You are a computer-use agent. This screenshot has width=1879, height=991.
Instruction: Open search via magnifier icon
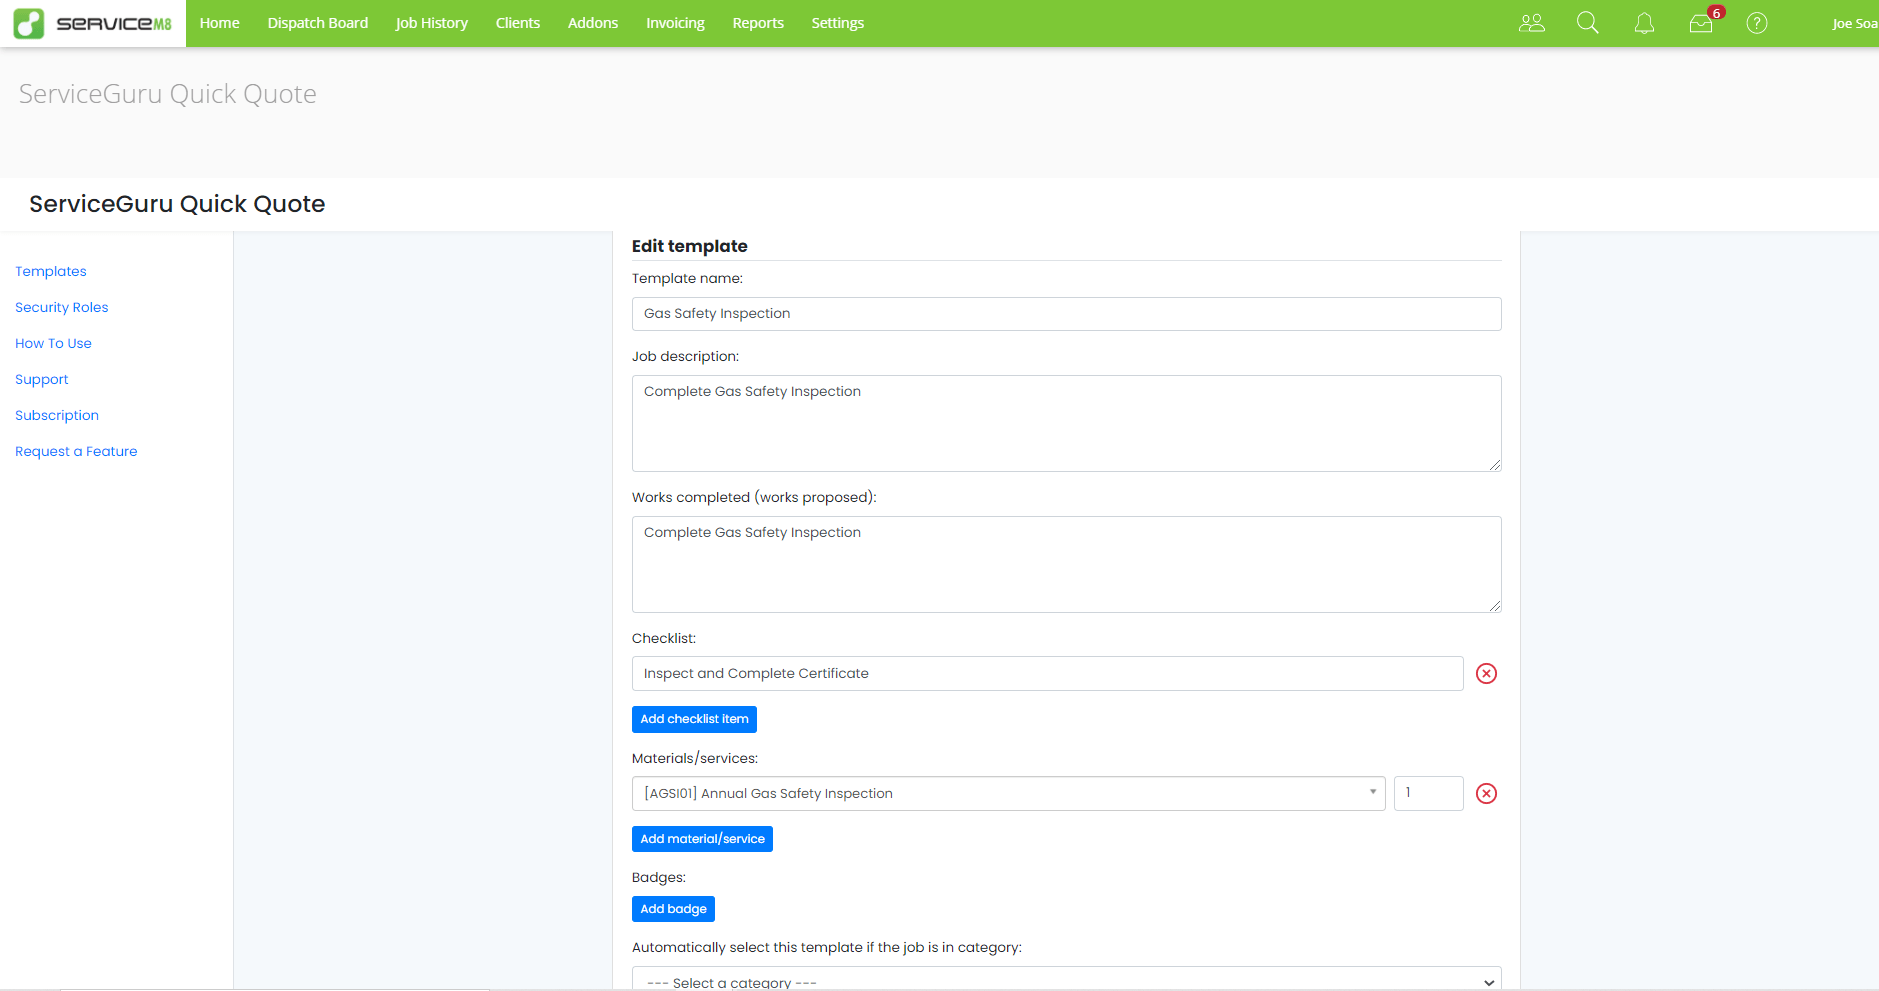[1588, 23]
